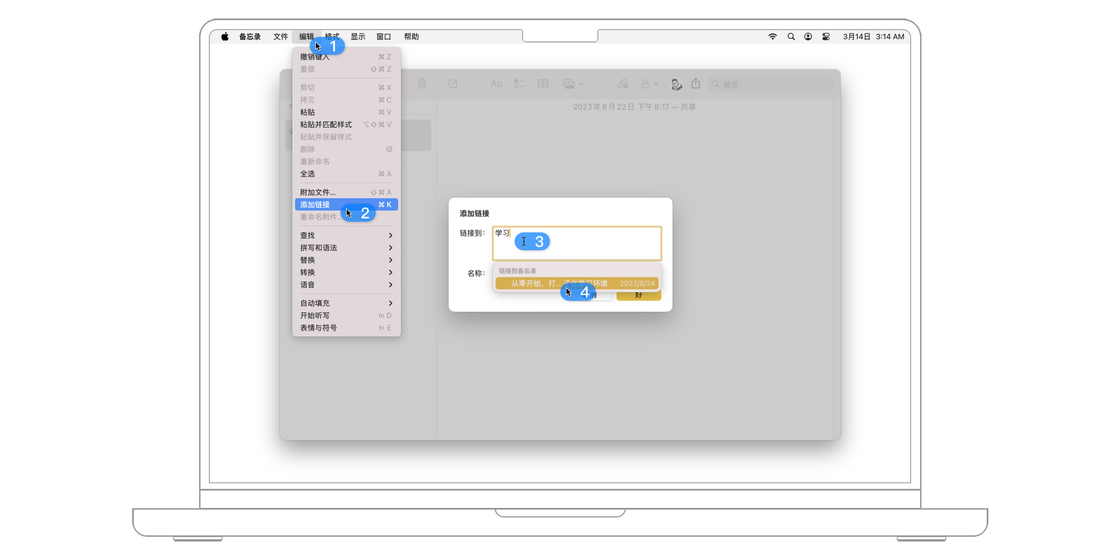This screenshot has height=560, width=1120.
Task: Click the share export icon
Action: [696, 84]
